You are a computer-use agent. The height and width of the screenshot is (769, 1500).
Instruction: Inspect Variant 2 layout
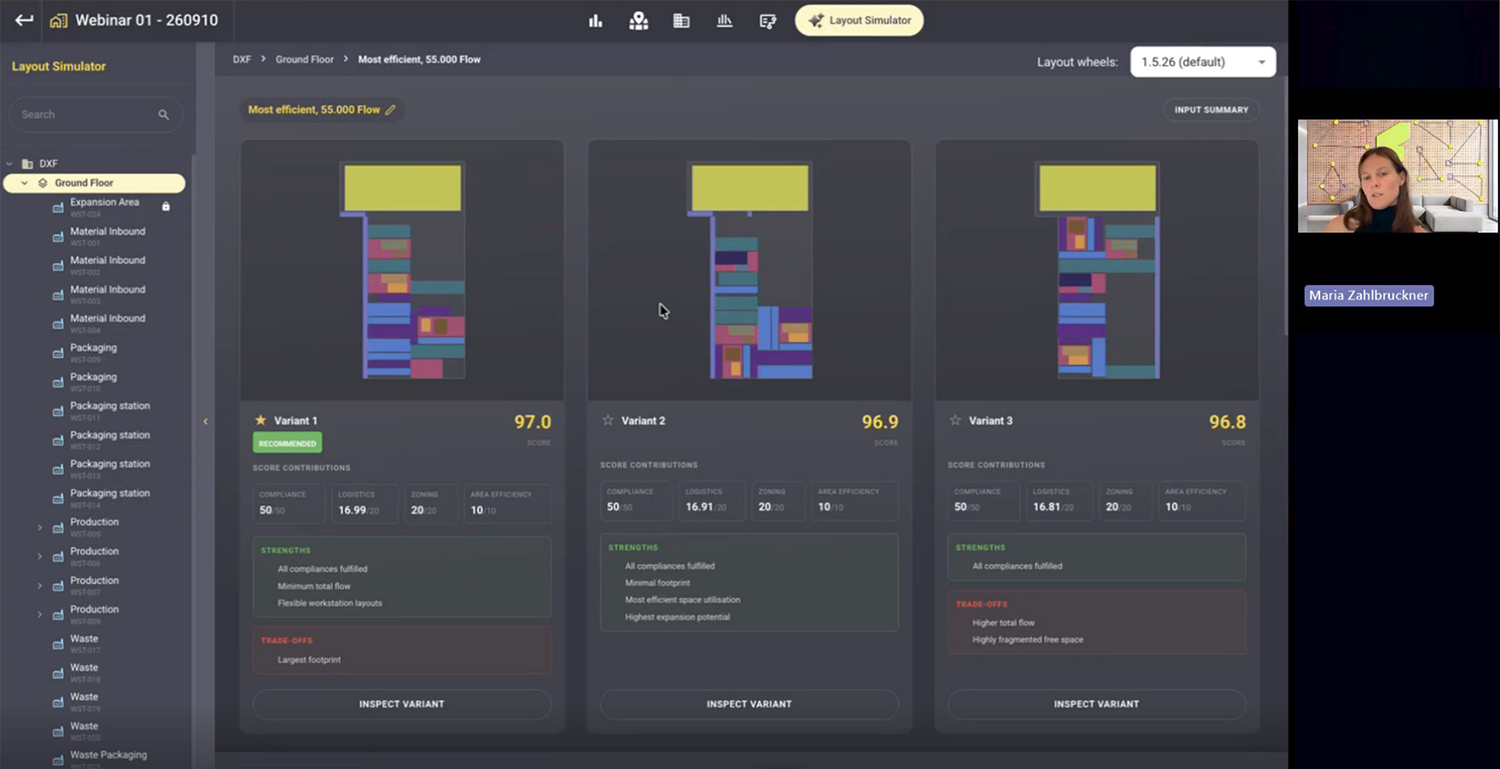click(x=749, y=704)
